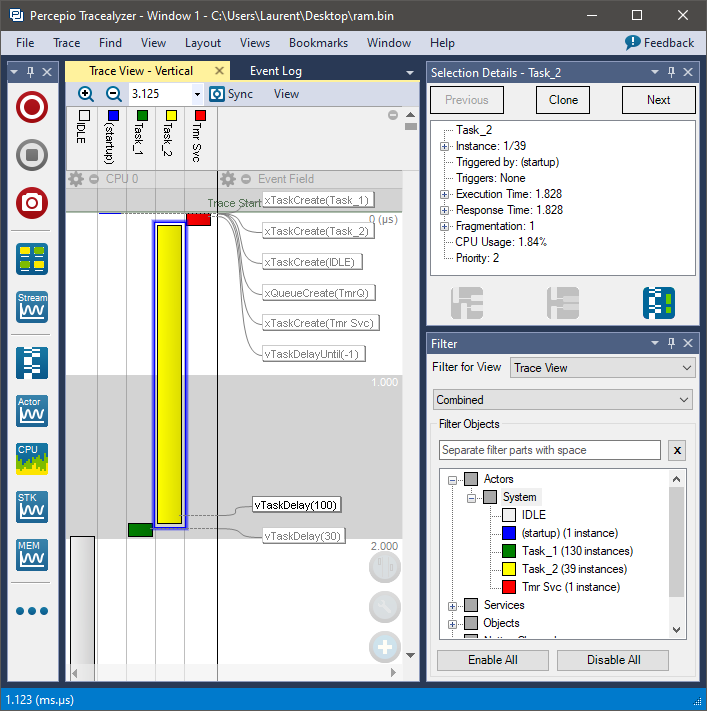This screenshot has width=707, height=711.
Task: Open CPU 0 column settings gear
Action: [76, 179]
